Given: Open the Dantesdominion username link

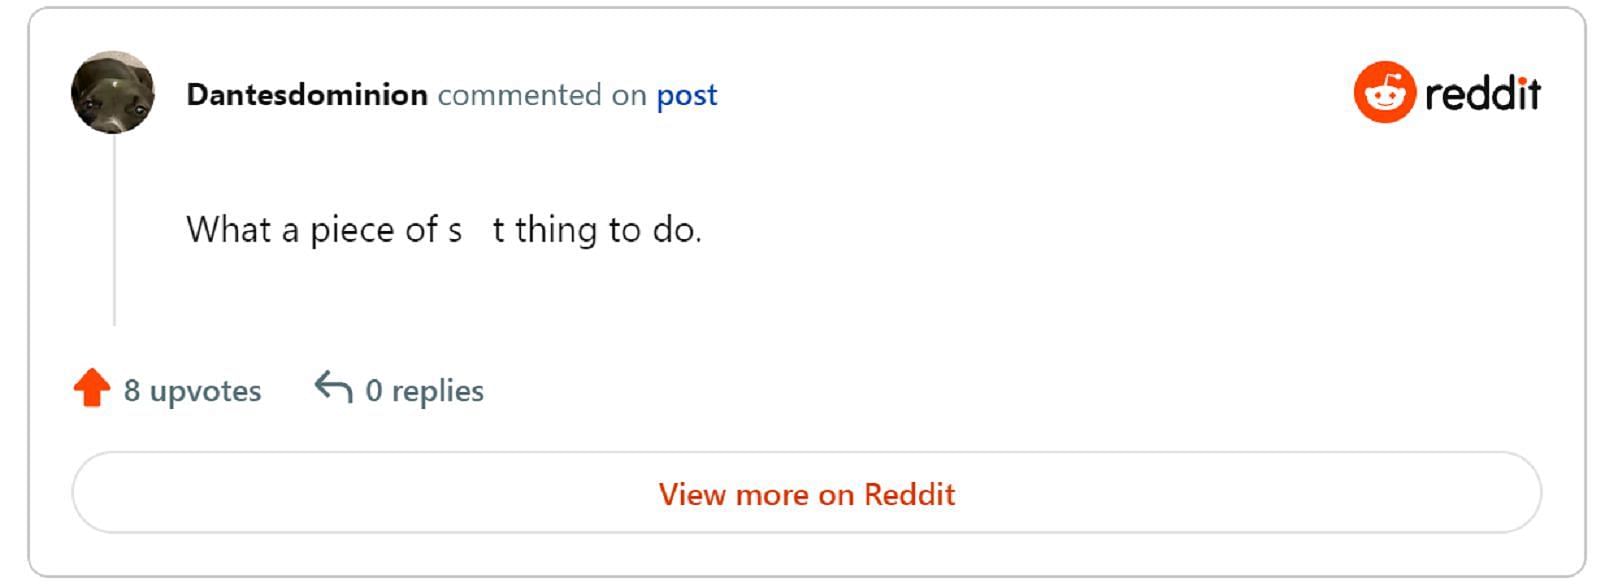Looking at the screenshot, I should pos(307,95).
